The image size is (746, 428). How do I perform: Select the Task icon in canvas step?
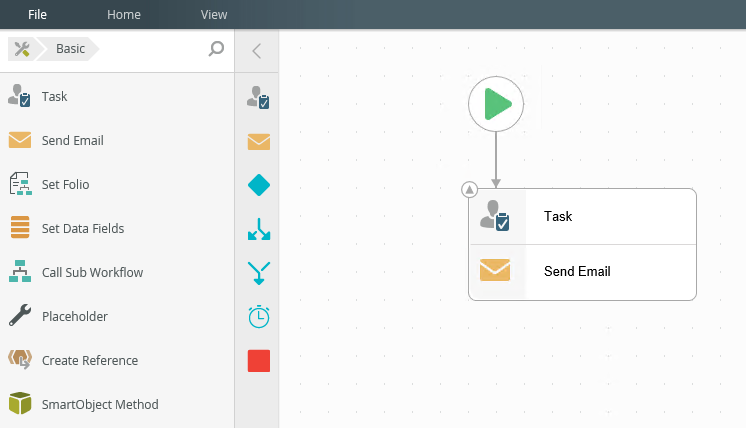coord(495,215)
